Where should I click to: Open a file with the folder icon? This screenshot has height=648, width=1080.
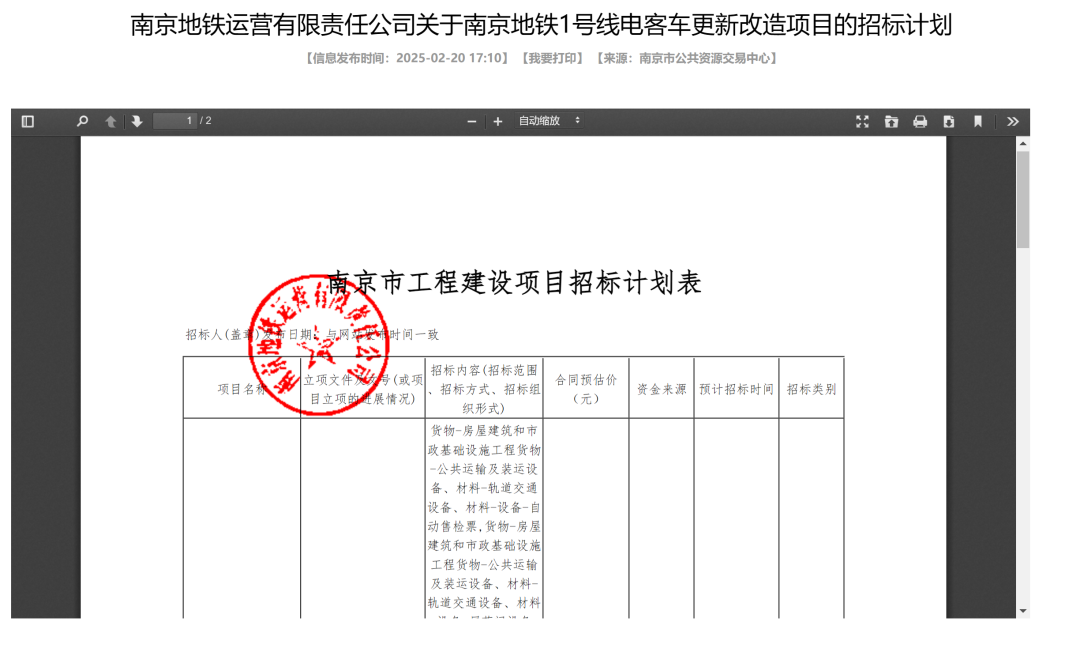pyautogui.click(x=891, y=122)
